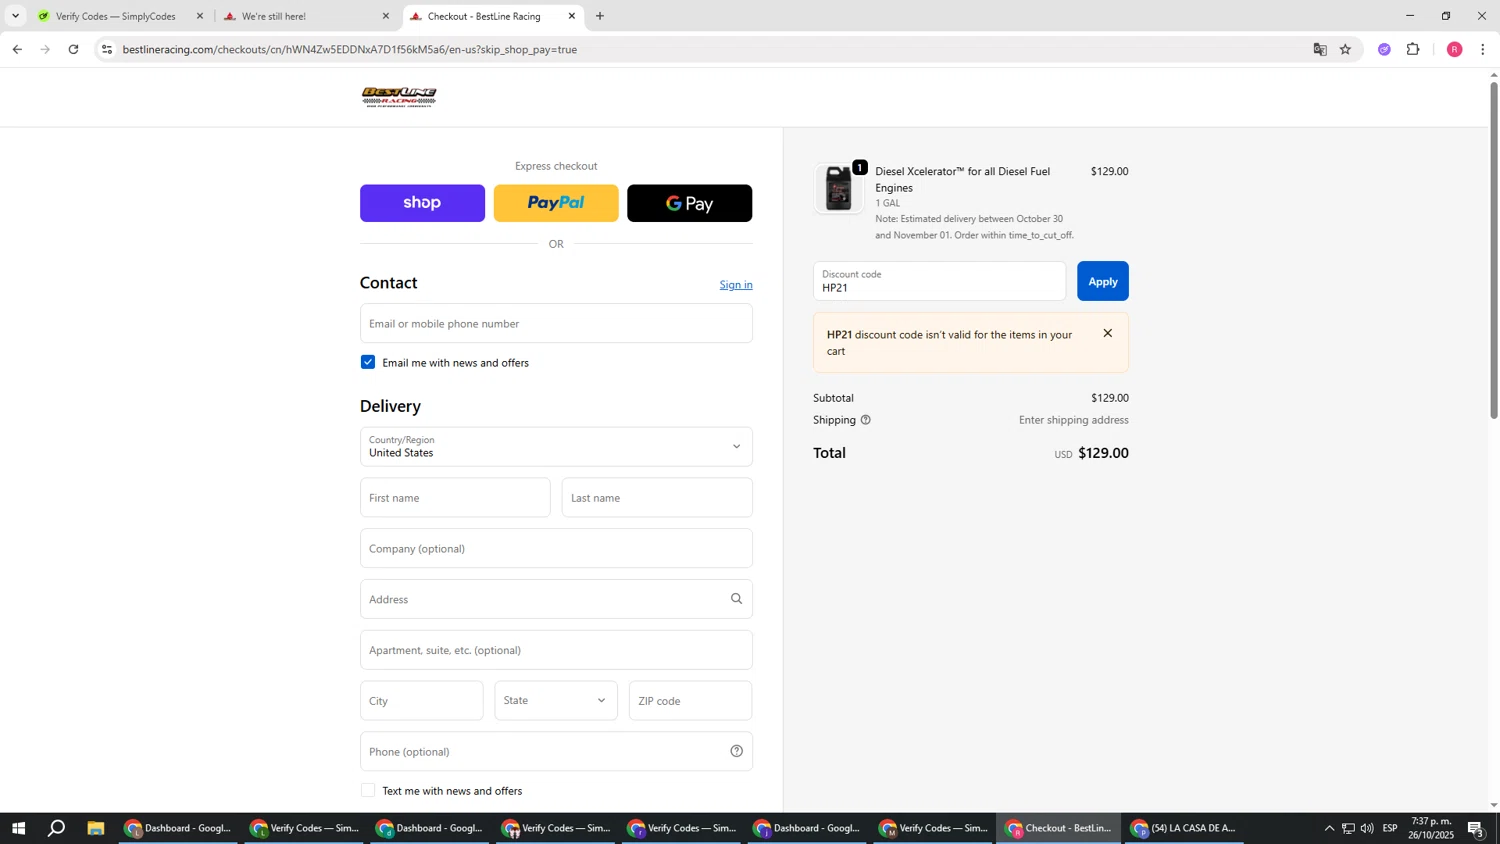
Task: Uncheck Email me with news and offers
Action: click(x=368, y=362)
